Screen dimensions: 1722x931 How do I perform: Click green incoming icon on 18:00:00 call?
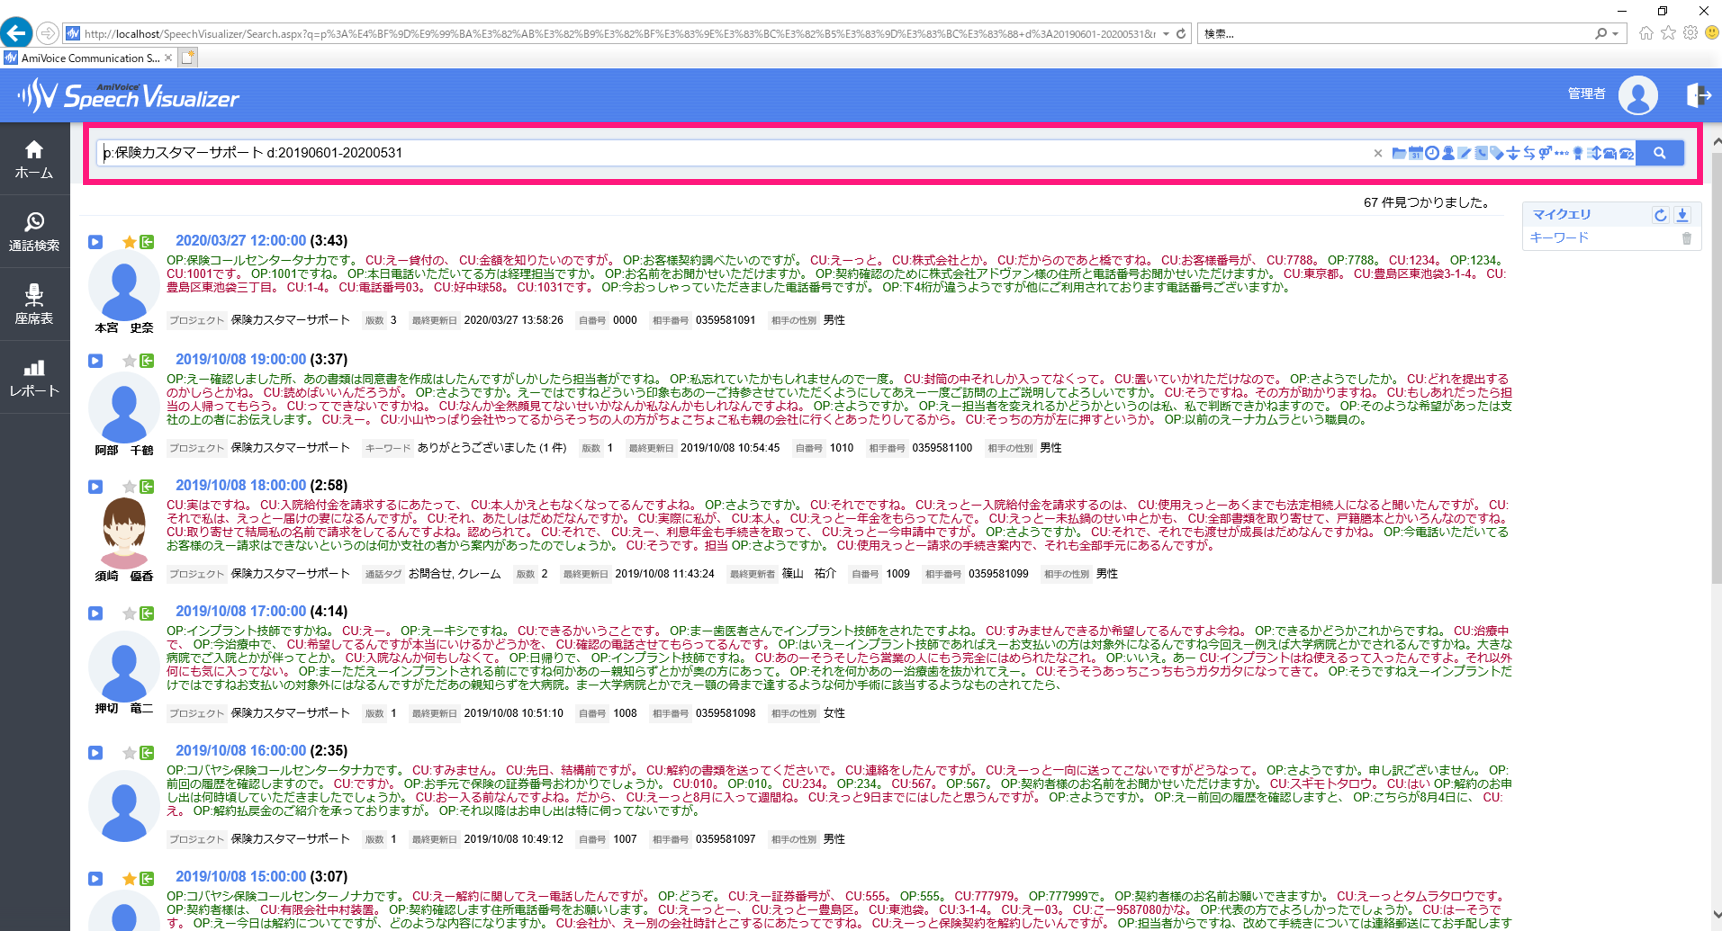[x=147, y=486]
